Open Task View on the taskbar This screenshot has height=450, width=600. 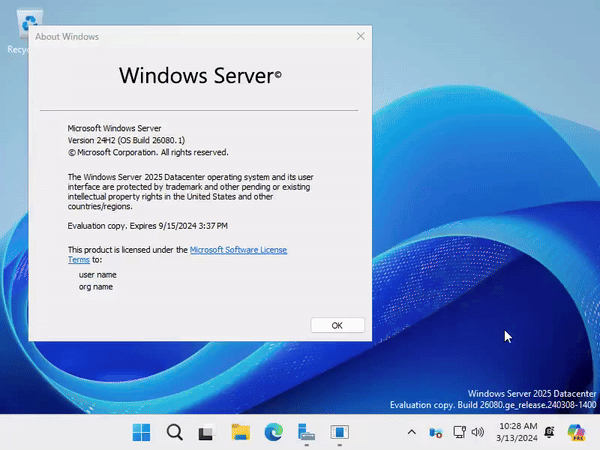coord(206,433)
